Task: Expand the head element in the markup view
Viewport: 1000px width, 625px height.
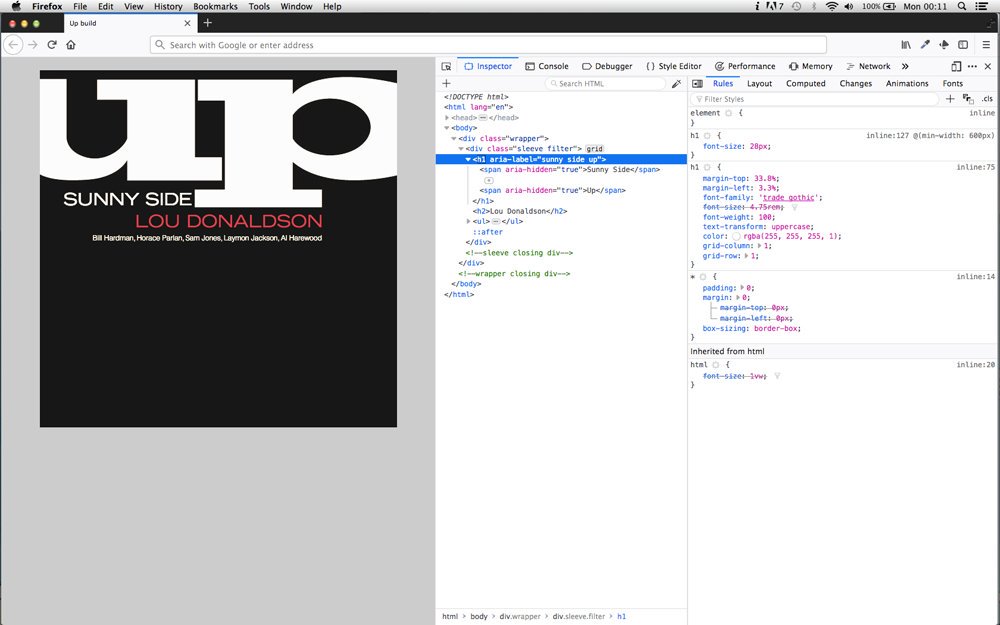Action: pos(447,117)
